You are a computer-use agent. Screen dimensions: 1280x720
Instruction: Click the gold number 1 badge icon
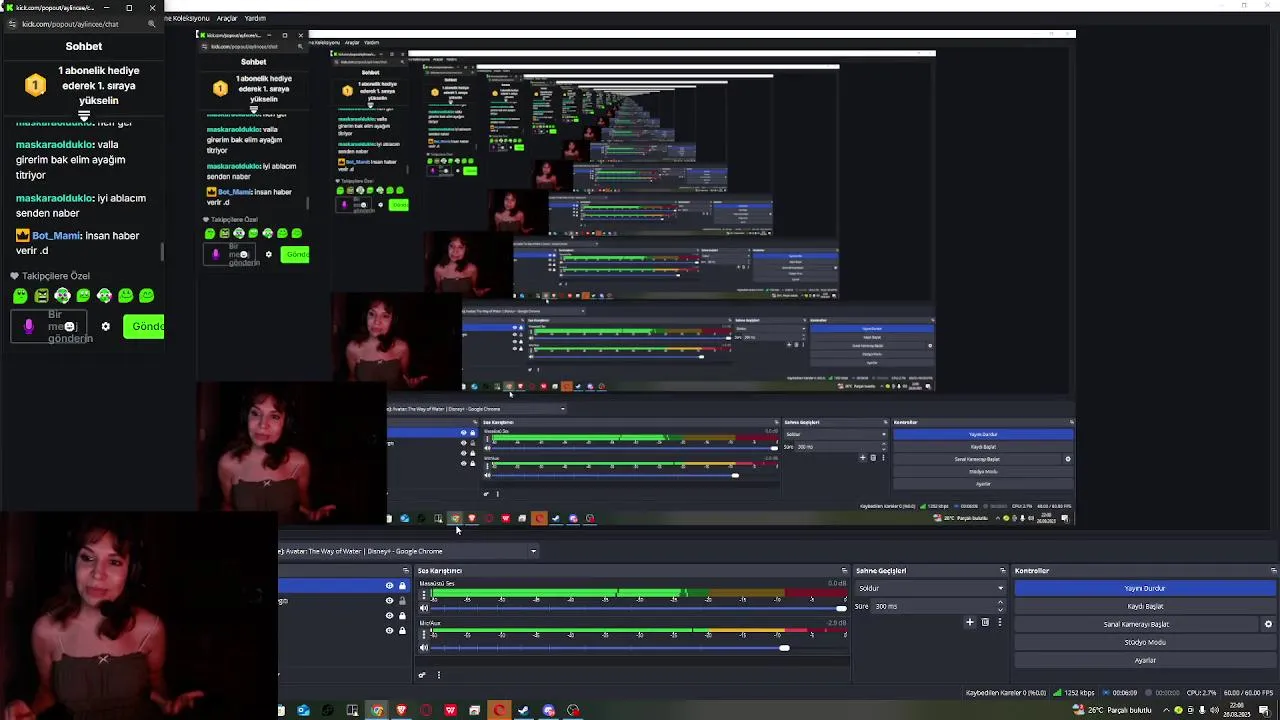(35, 85)
